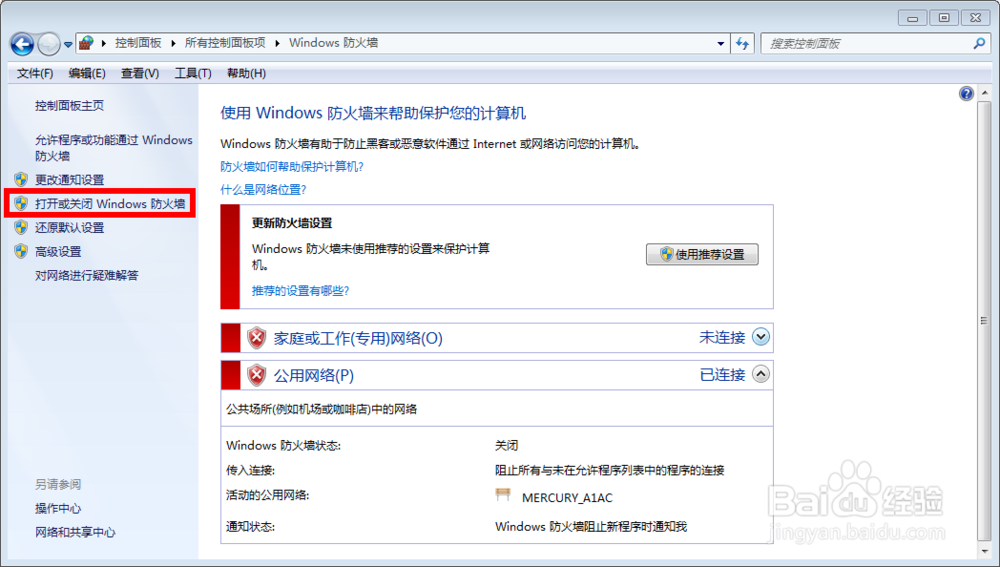Click the forward navigation arrow button
Viewport: 1000px width, 567px height.
click(x=49, y=44)
